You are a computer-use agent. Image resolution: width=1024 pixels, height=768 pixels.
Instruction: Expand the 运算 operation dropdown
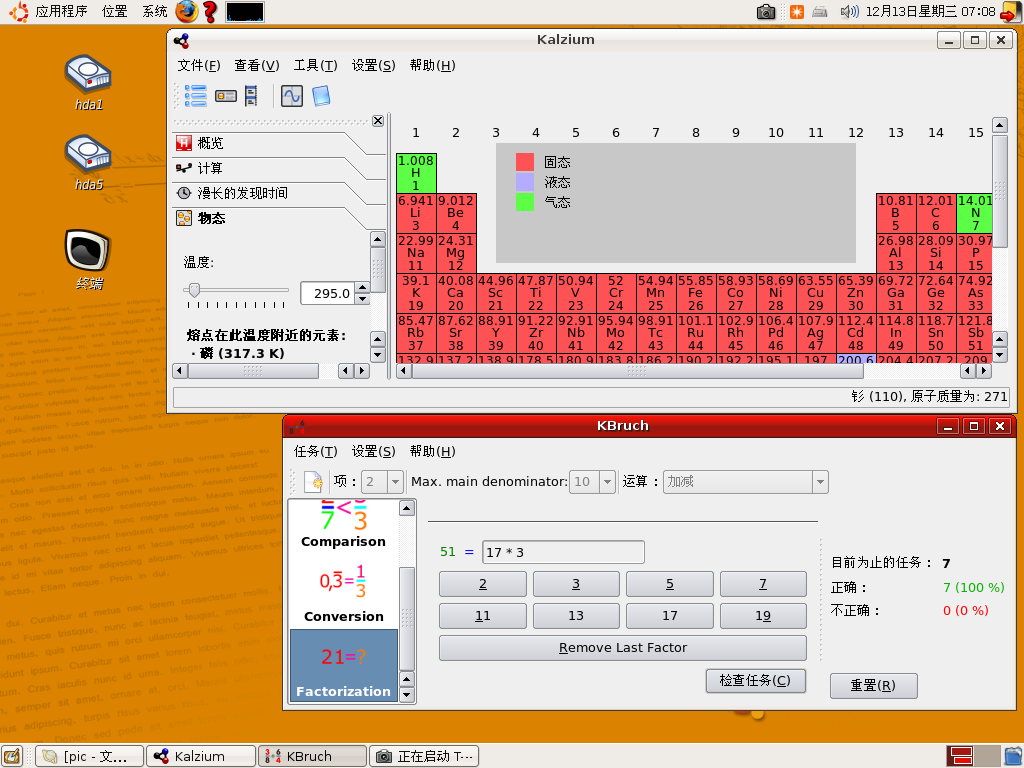pyautogui.click(x=820, y=482)
